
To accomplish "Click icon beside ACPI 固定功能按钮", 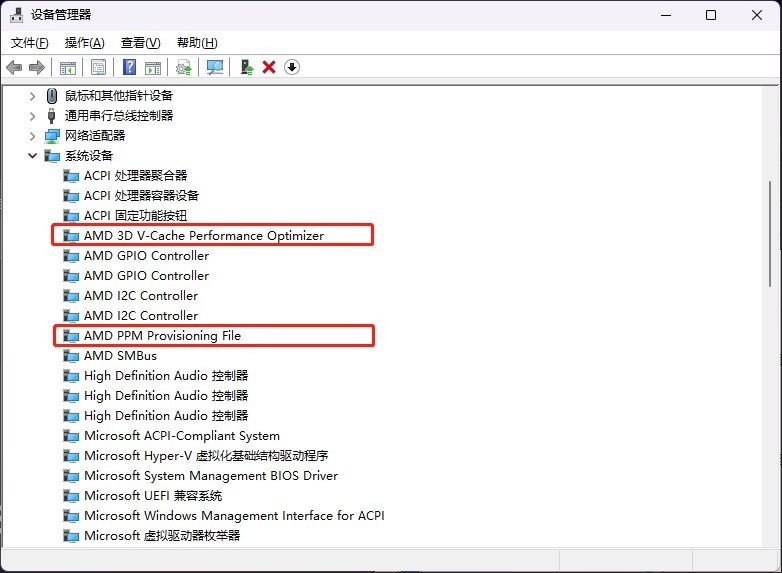I will [x=71, y=216].
